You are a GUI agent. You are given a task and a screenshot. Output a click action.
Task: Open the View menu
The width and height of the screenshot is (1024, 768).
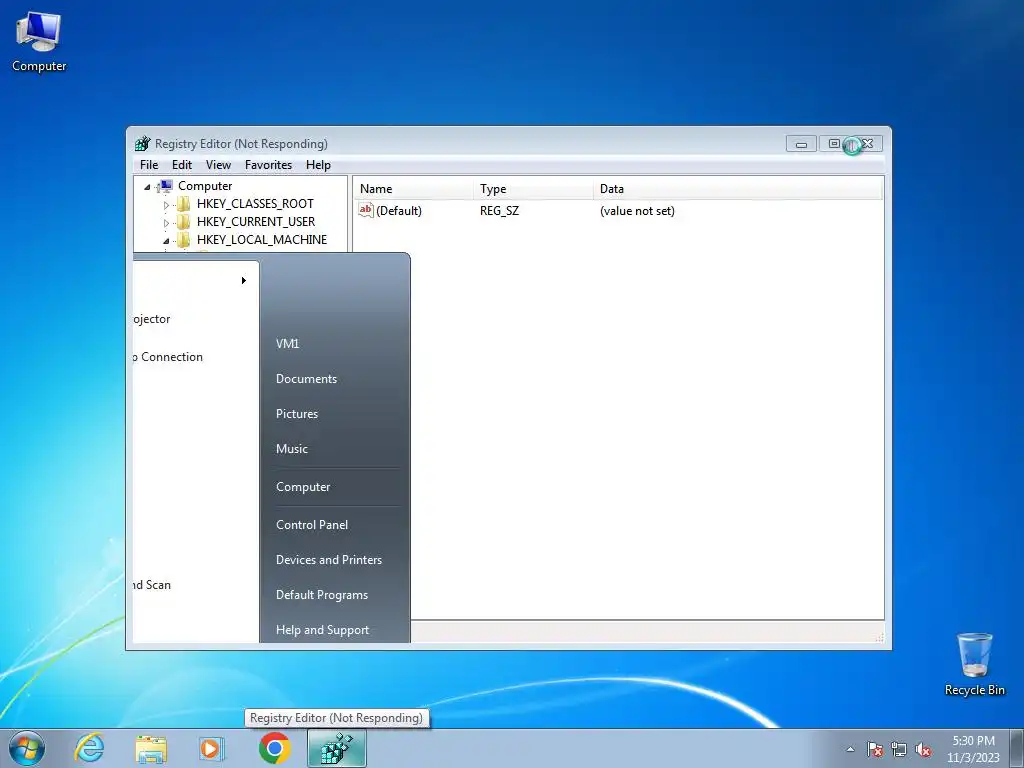(x=218, y=165)
